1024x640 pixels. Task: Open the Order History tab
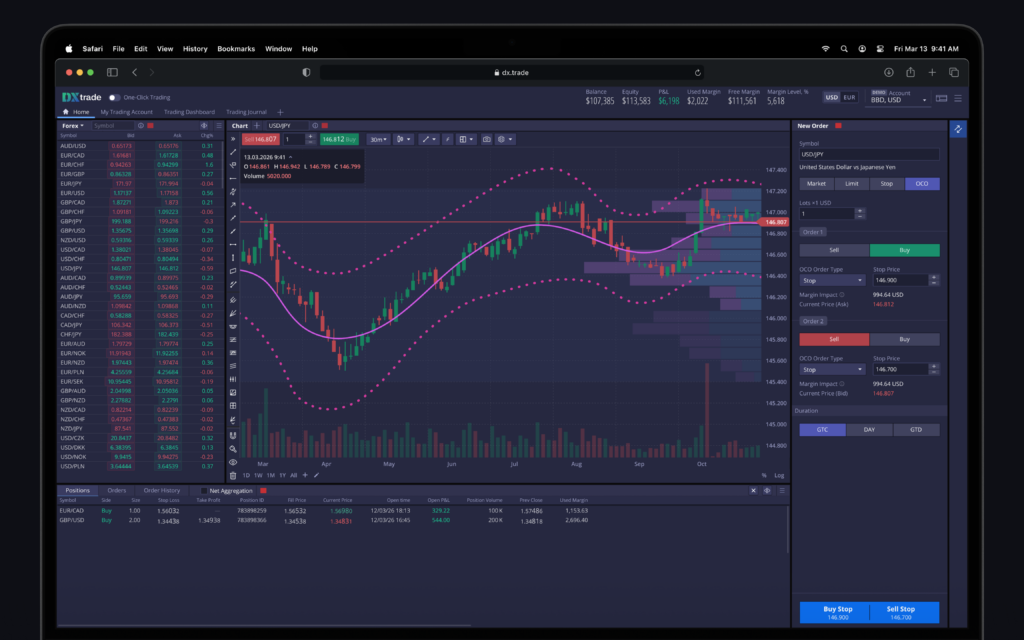point(161,491)
